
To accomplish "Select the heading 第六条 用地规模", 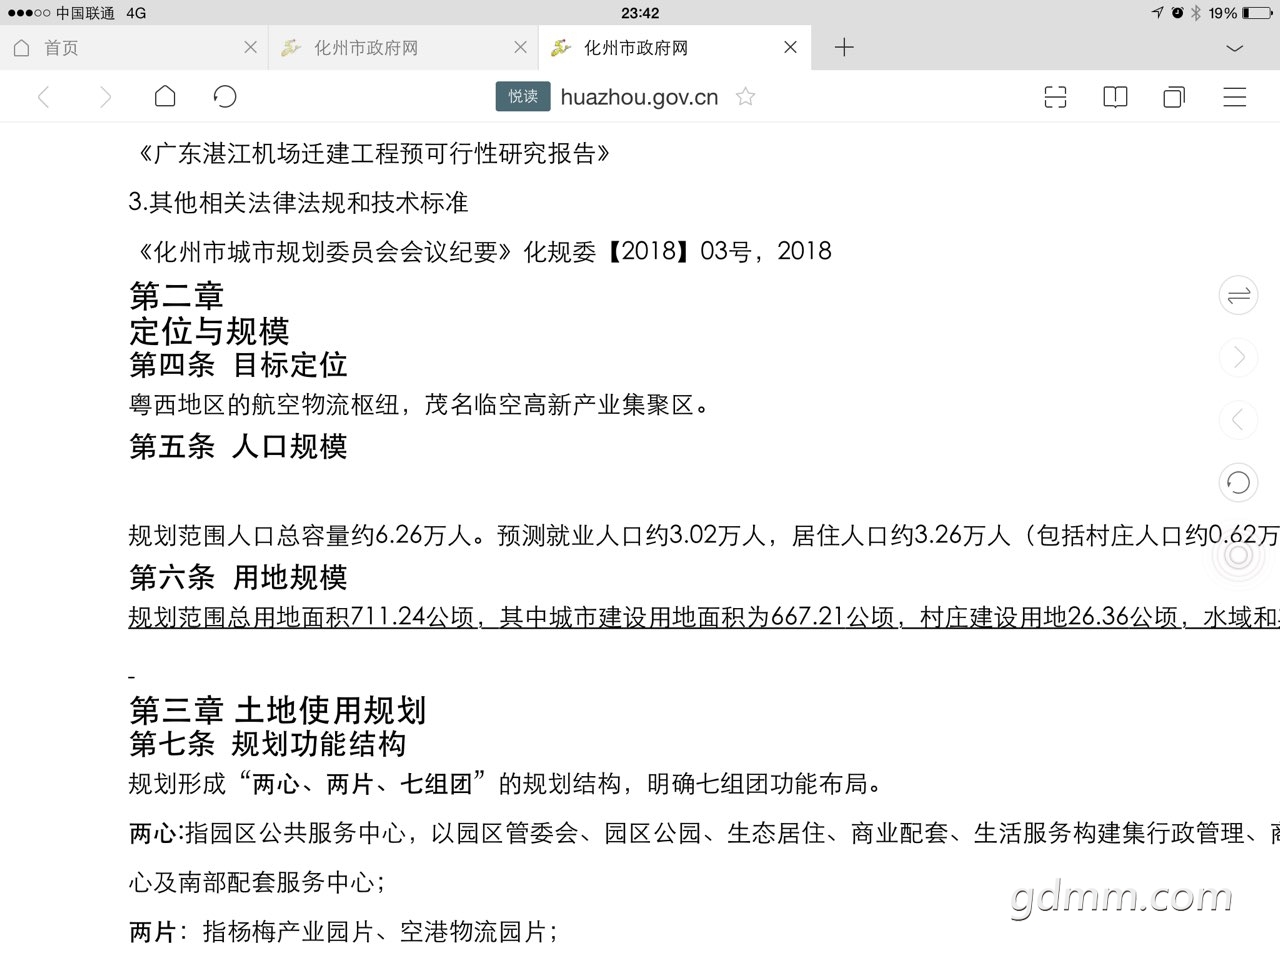I will pyautogui.click(x=238, y=577).
